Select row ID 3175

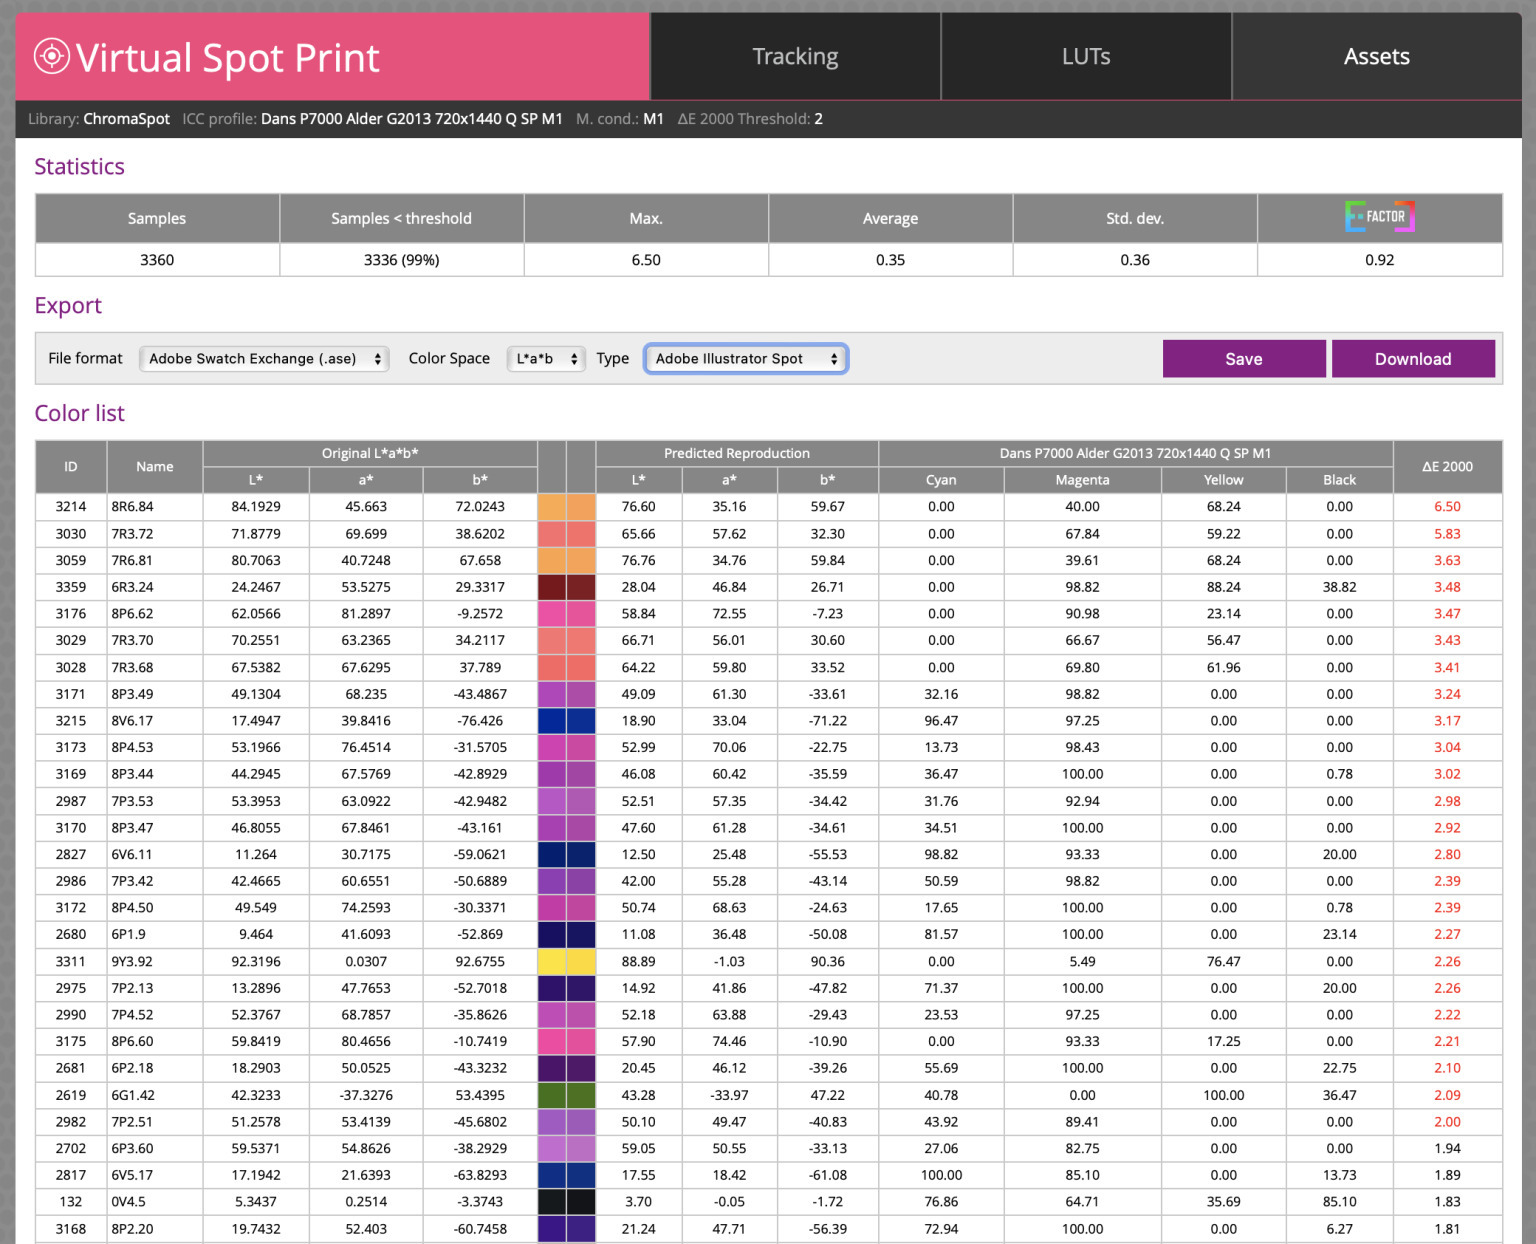[x=71, y=1041]
